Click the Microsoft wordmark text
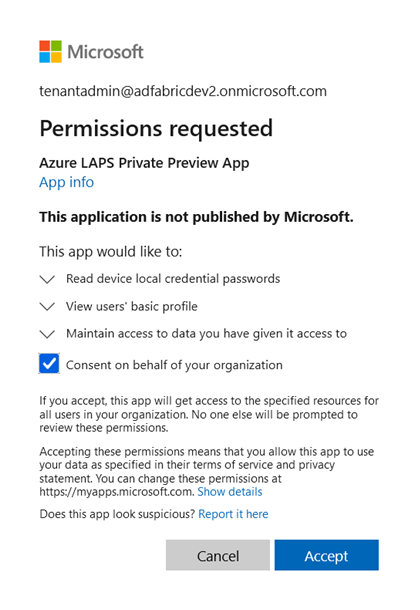The width and height of the screenshot is (420, 610). click(105, 52)
